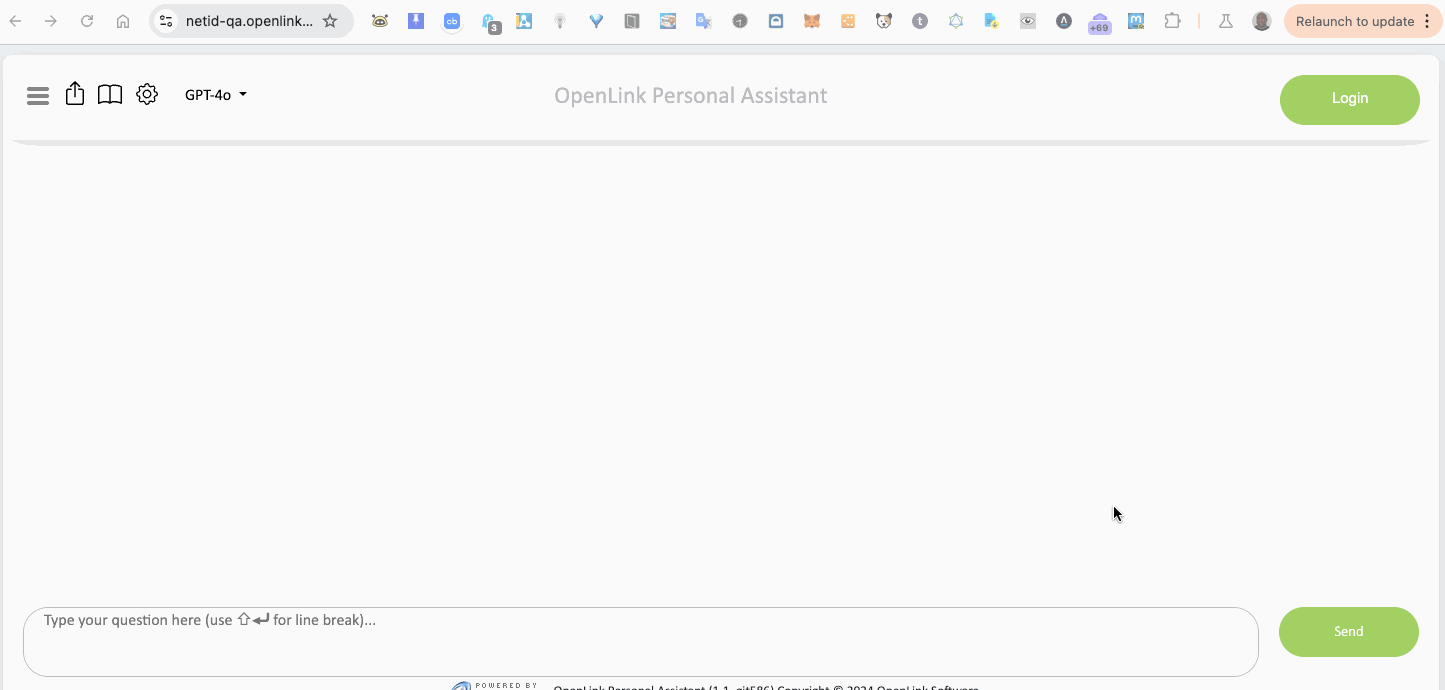Focus the question text input box
Screen dimensions: 1445x690
tap(641, 642)
